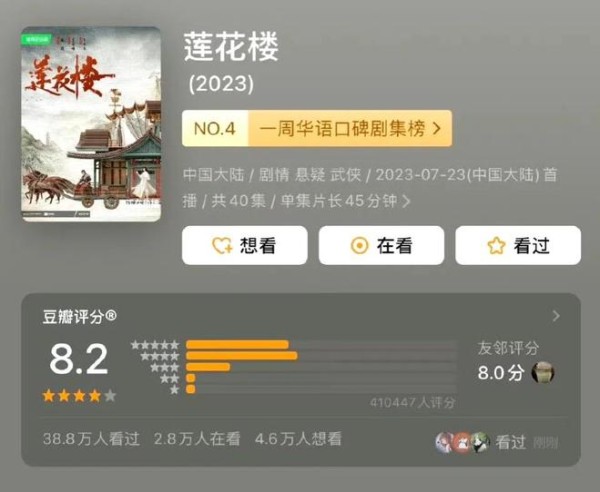The width and height of the screenshot is (600, 492).
Task: Click the green badge on poster corner
Action: coord(37,39)
